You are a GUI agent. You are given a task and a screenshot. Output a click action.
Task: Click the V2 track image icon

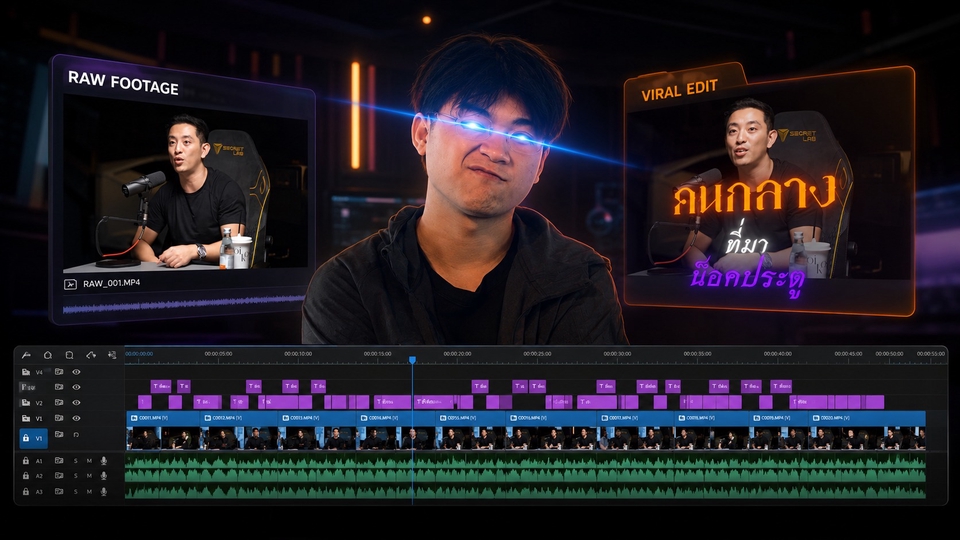(x=59, y=403)
